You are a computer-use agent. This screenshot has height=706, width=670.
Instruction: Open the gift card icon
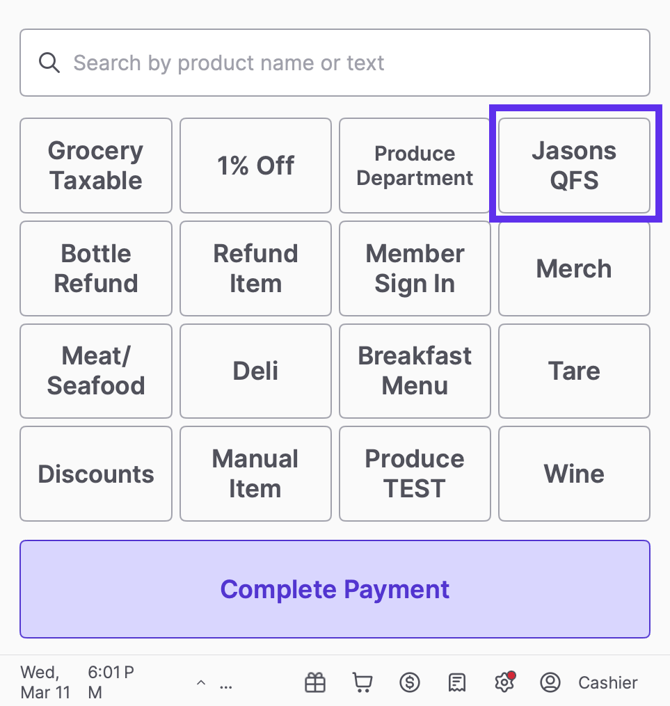[x=315, y=683]
